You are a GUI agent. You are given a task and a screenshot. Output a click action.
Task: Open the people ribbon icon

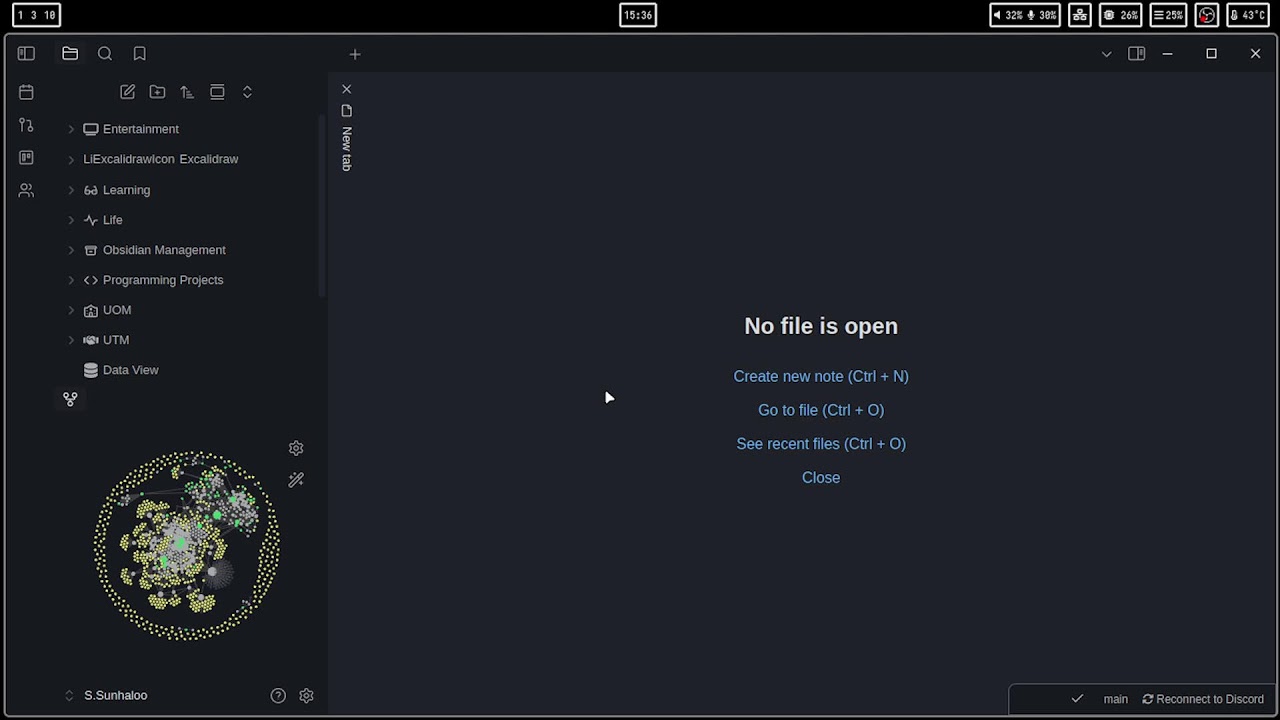(26, 190)
